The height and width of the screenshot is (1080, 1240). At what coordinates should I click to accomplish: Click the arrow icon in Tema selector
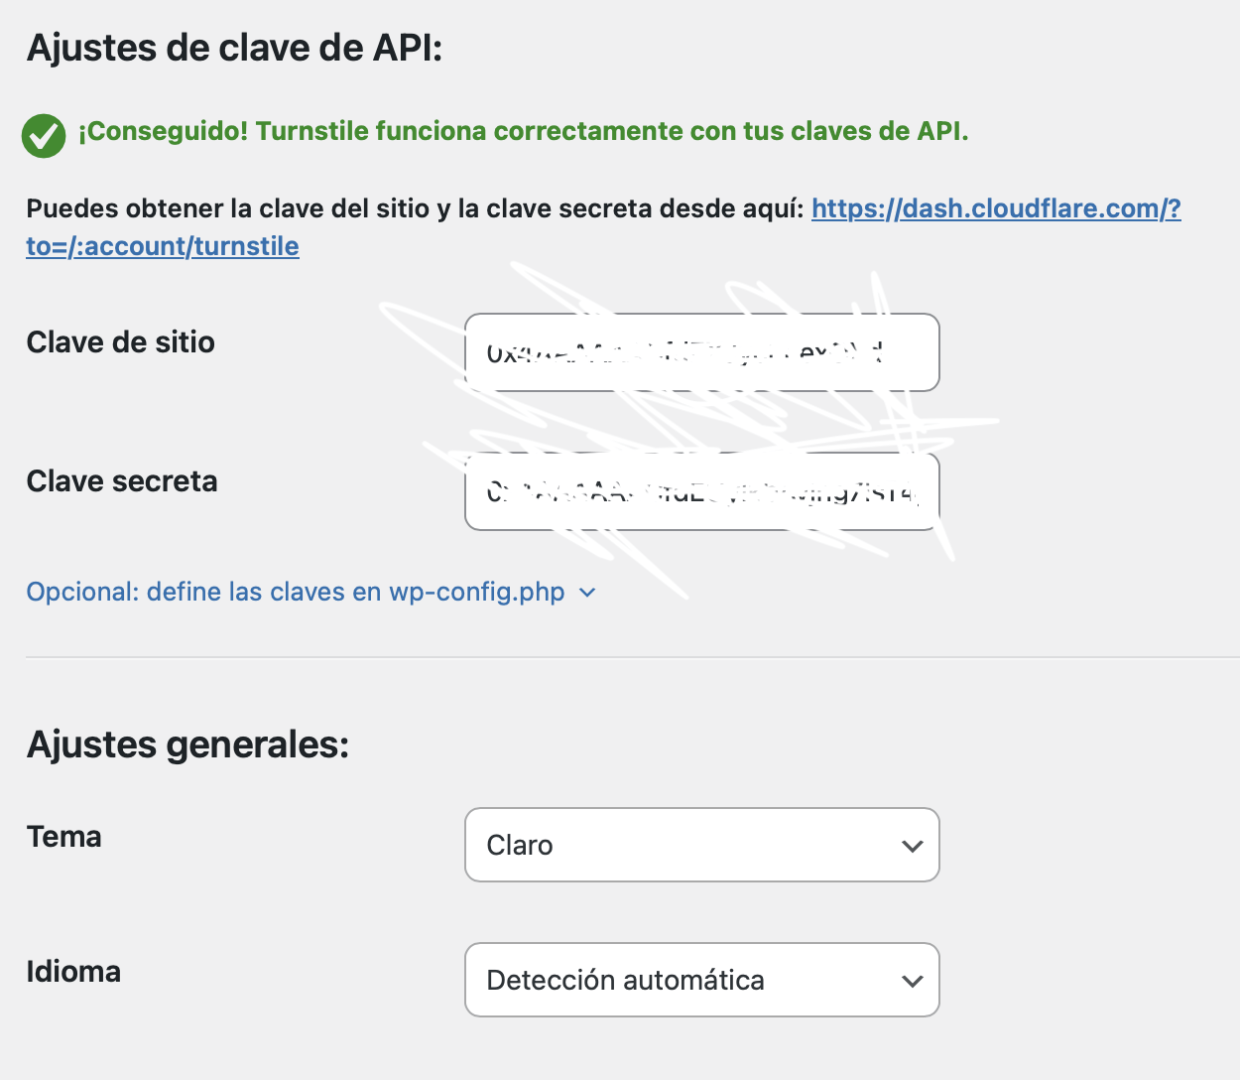click(911, 846)
